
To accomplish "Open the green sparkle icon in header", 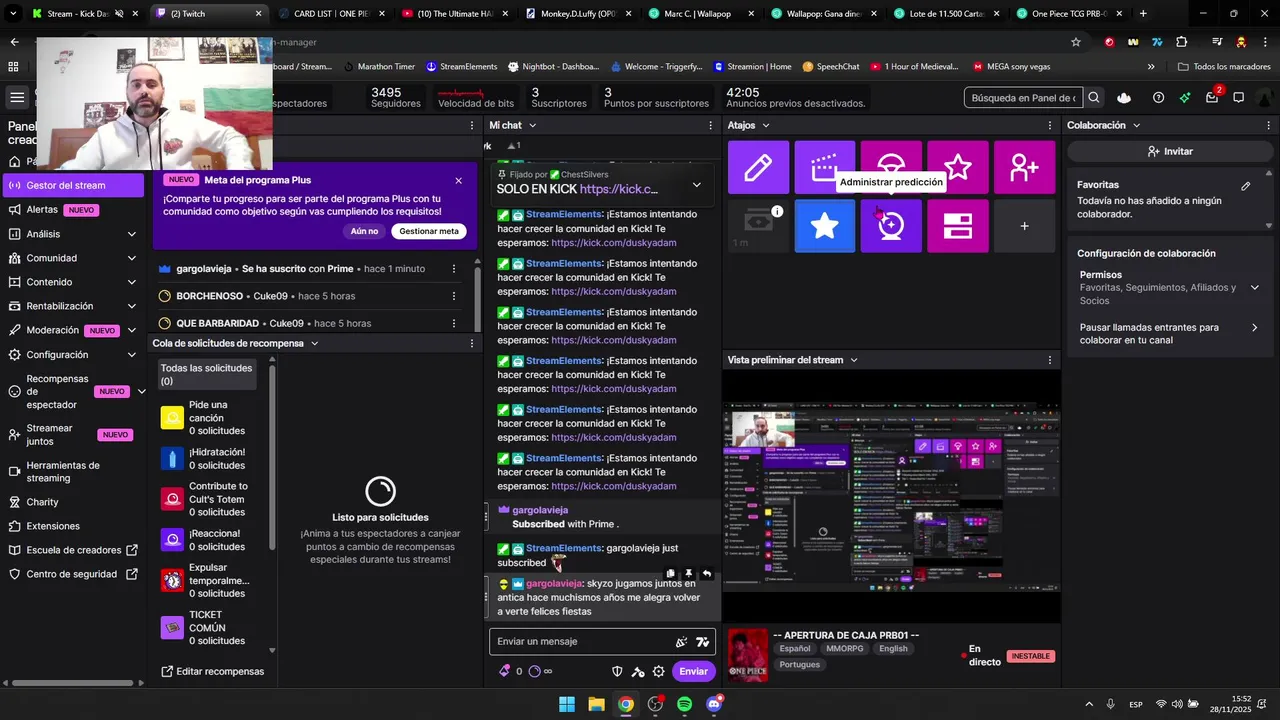I will pos(1185,98).
